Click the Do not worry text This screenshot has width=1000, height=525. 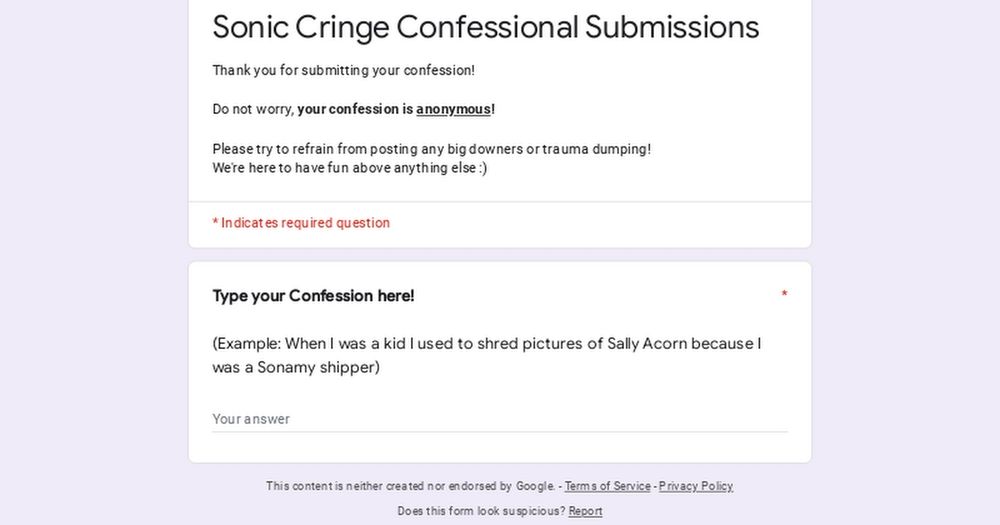[252, 109]
